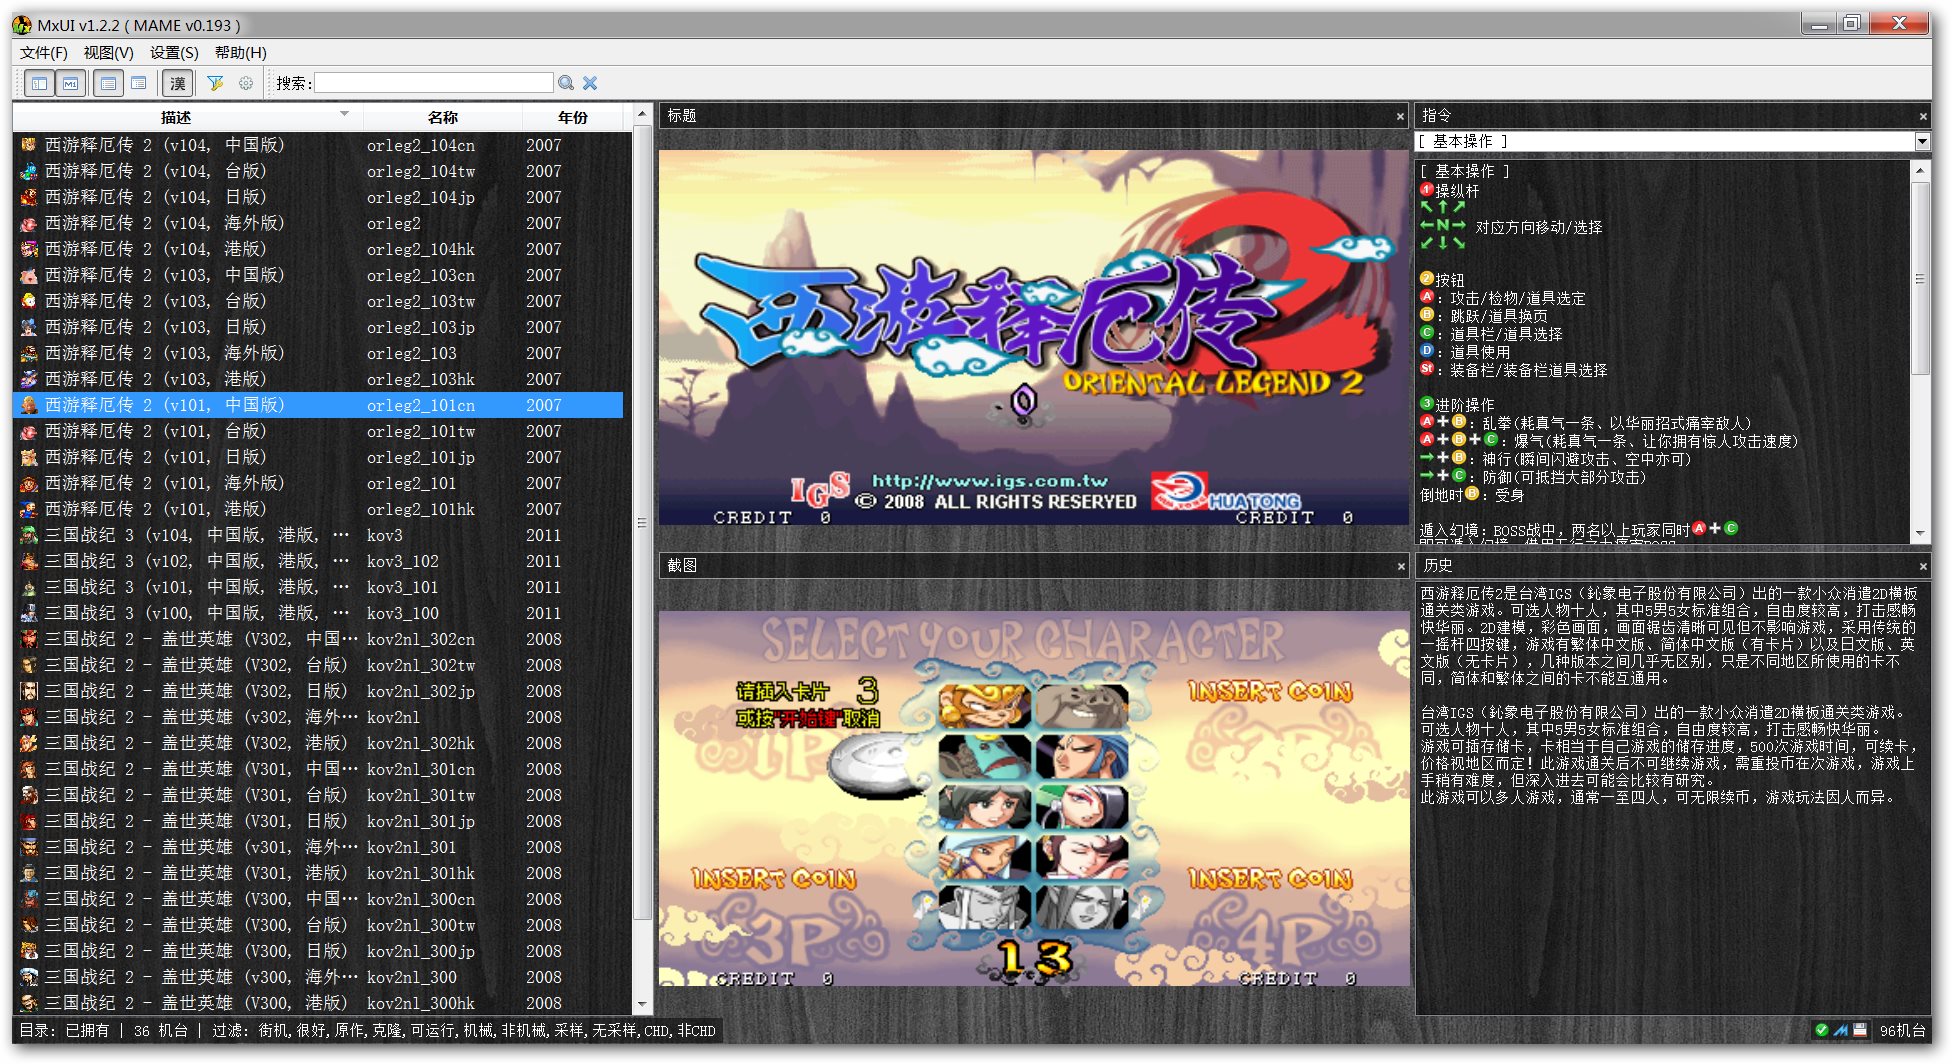Click the game icon for orleg2_103tw

[29, 301]
